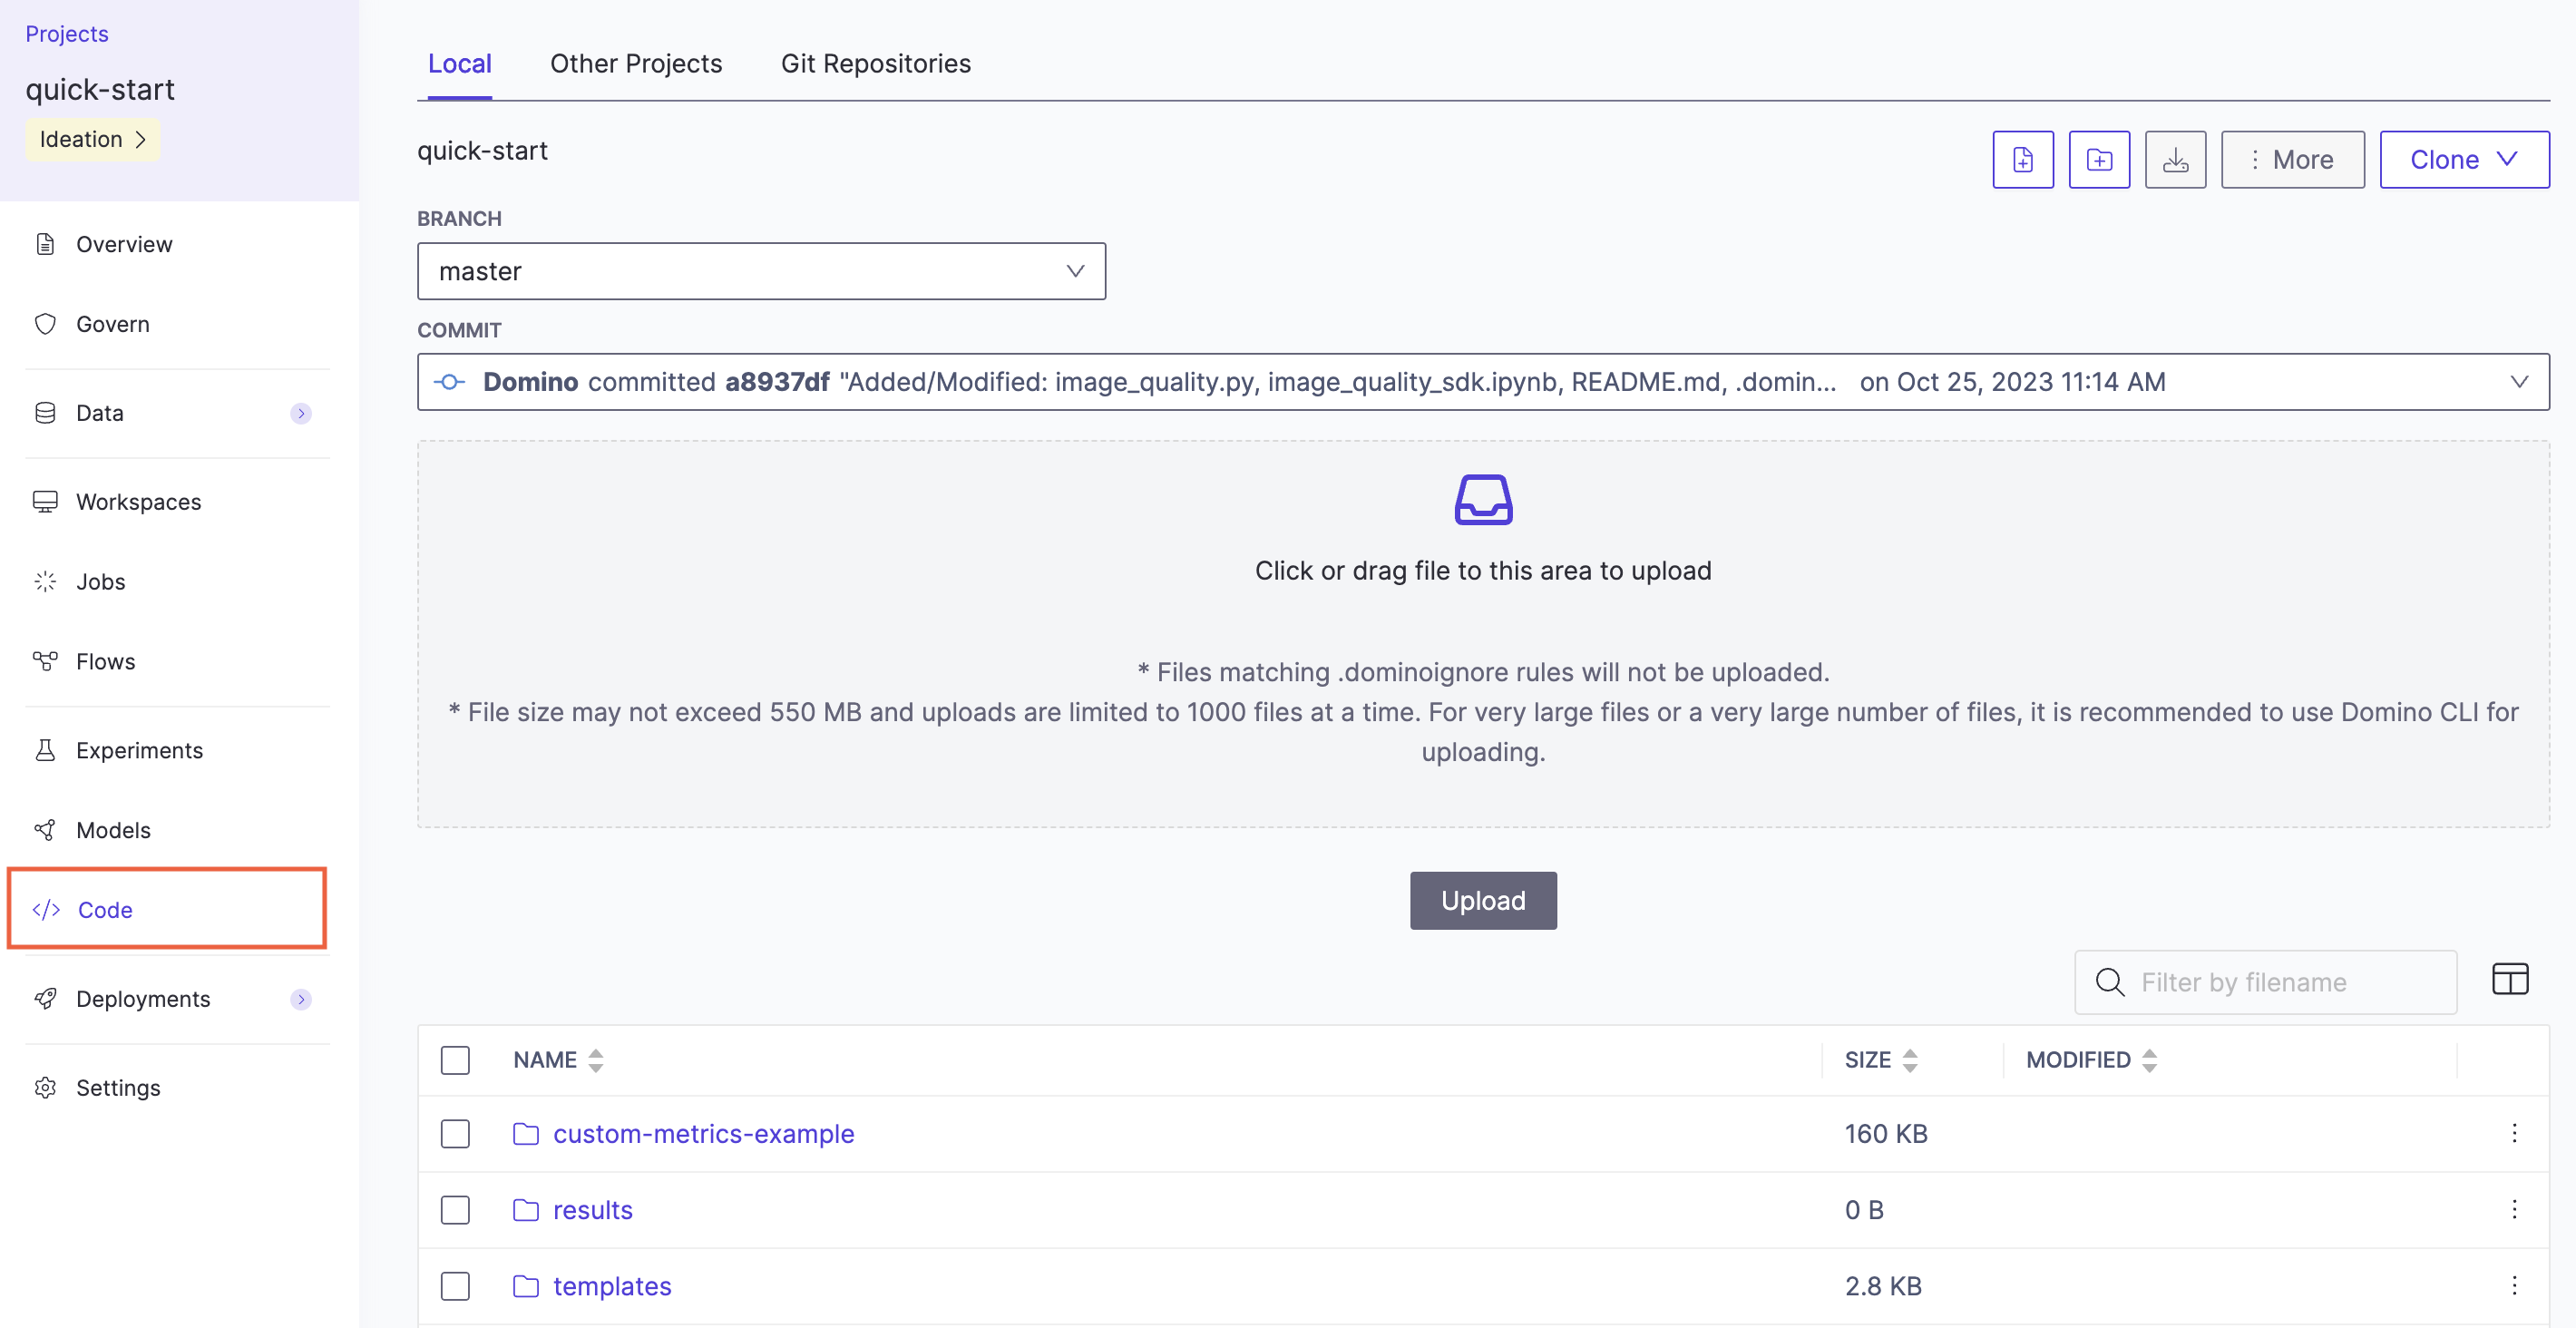Switch to Git Repositories tab

pos(875,63)
